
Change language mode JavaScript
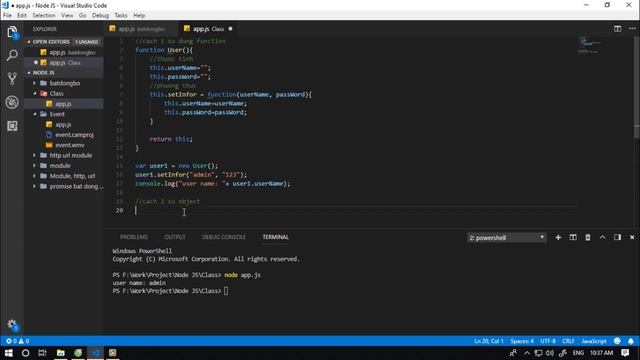(594, 341)
